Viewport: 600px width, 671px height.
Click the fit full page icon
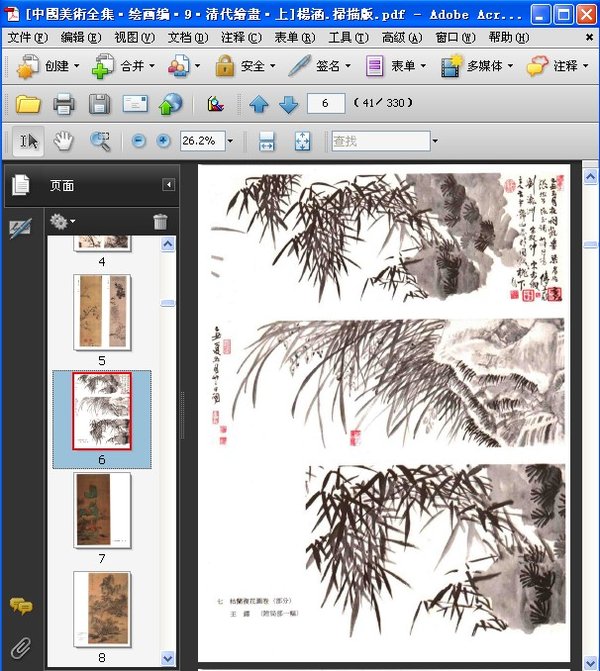point(303,142)
